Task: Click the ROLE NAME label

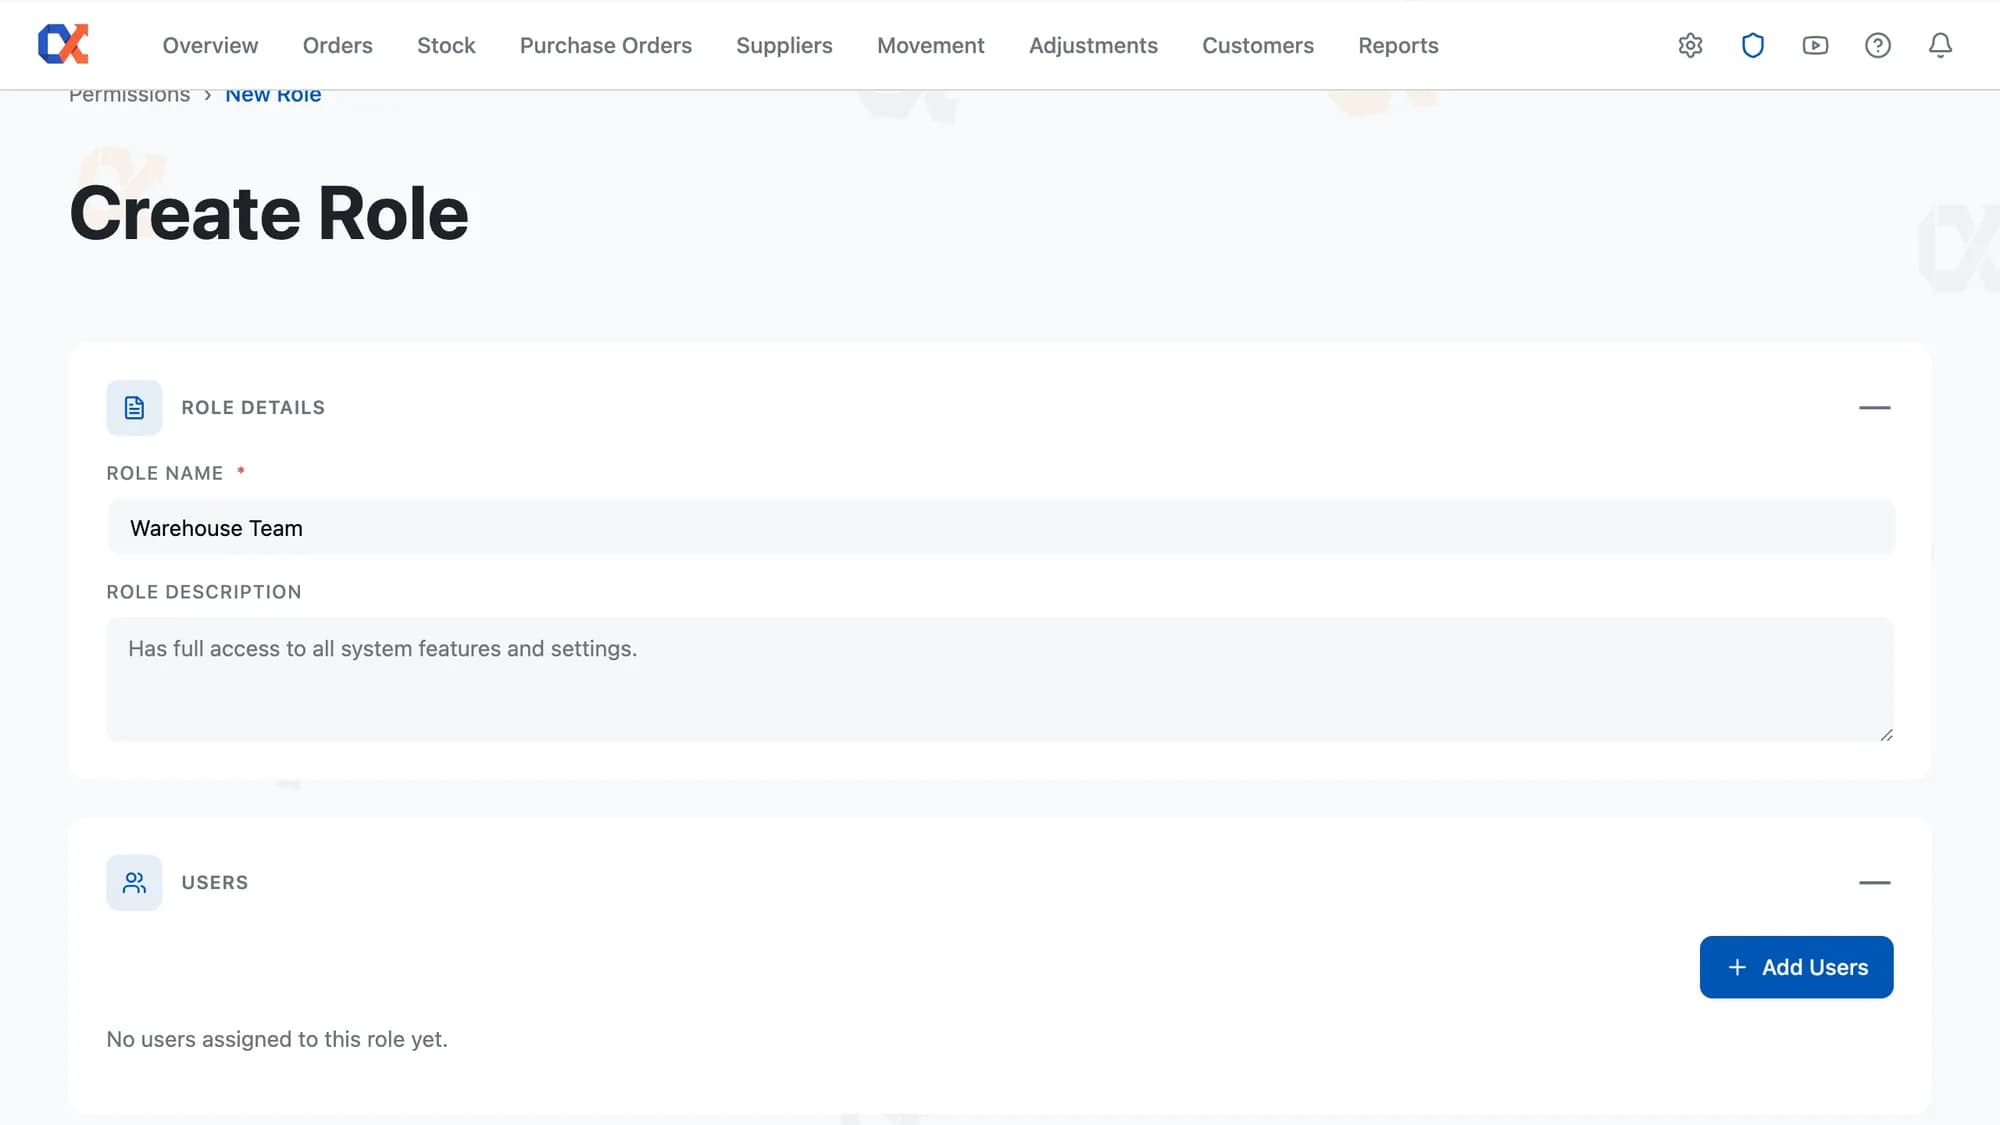Action: 165,473
